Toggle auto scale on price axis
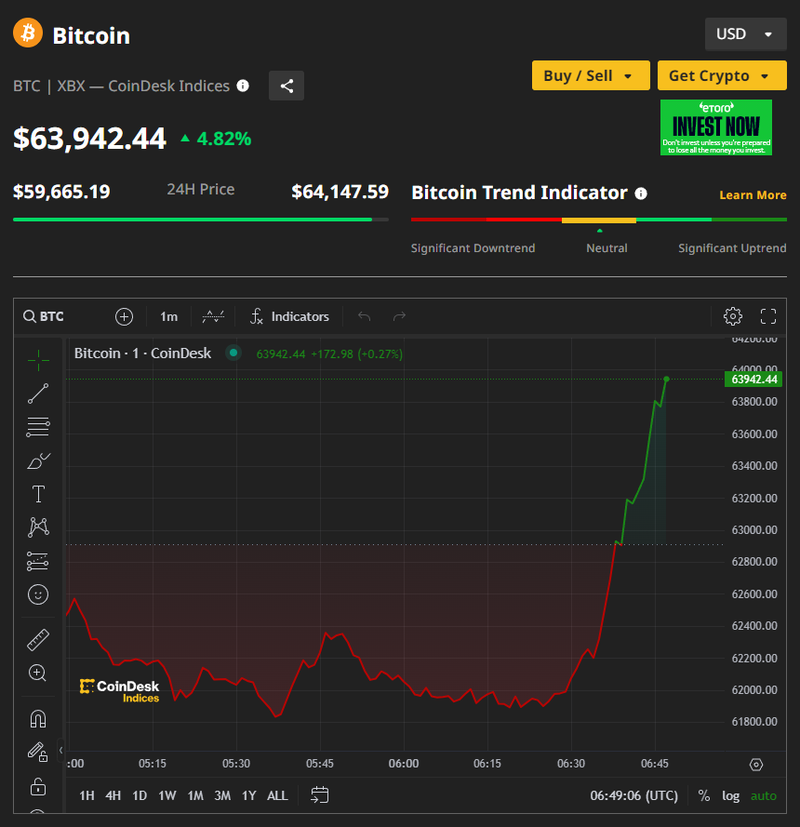Viewport: 800px width, 827px height. tap(763, 796)
